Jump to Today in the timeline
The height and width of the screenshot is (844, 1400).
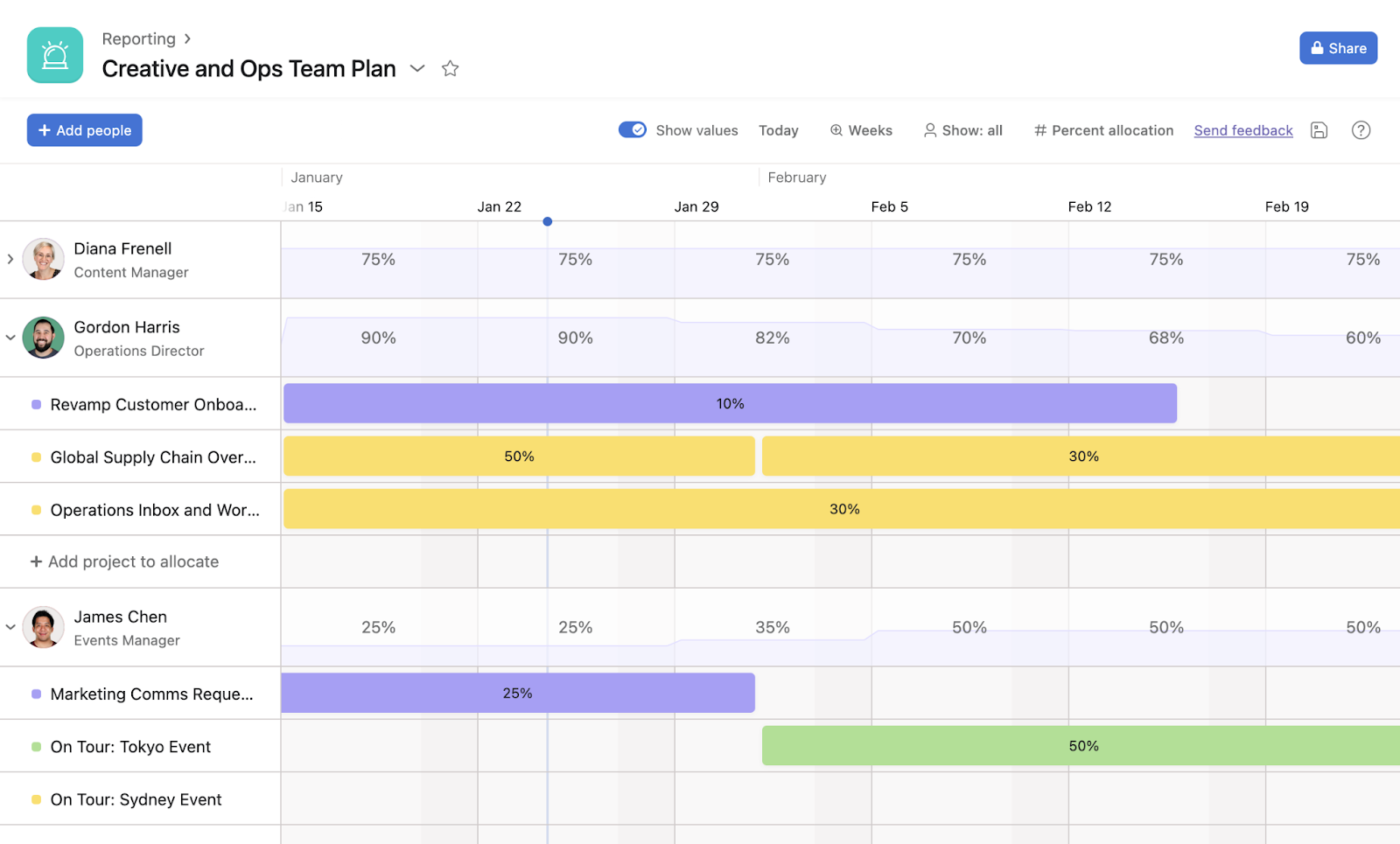[778, 130]
